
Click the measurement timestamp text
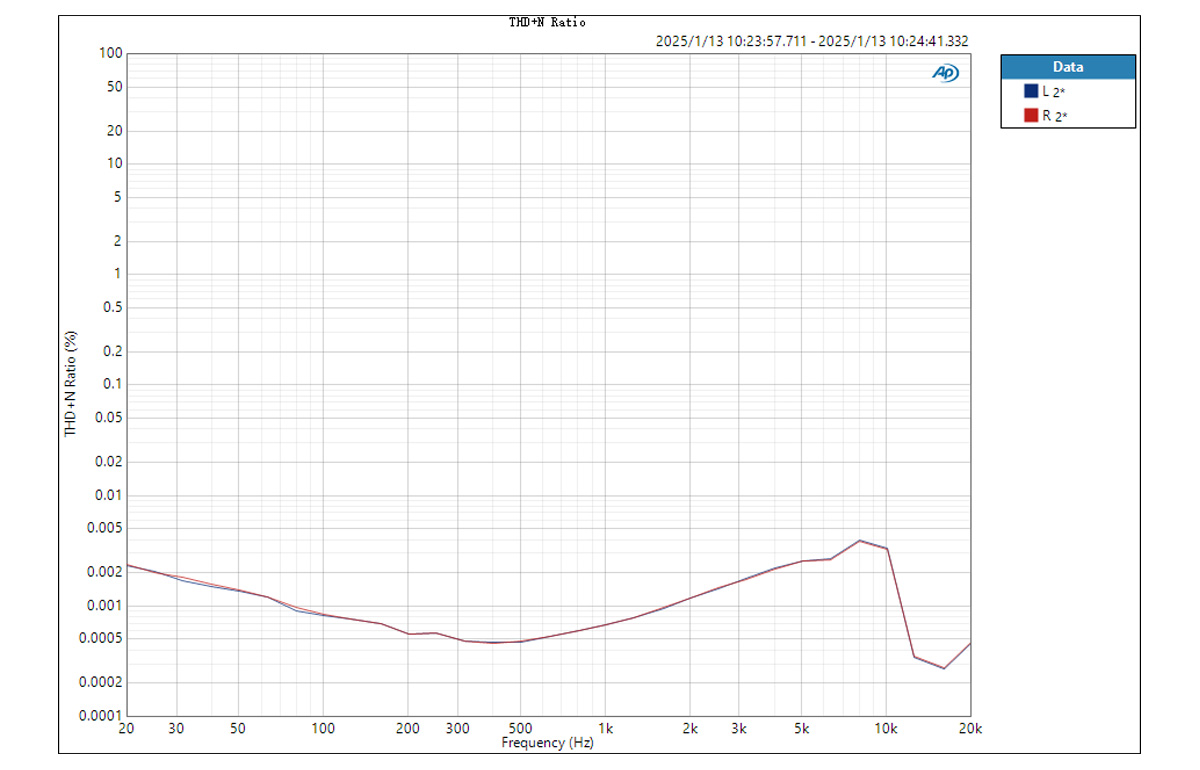pyautogui.click(x=814, y=41)
